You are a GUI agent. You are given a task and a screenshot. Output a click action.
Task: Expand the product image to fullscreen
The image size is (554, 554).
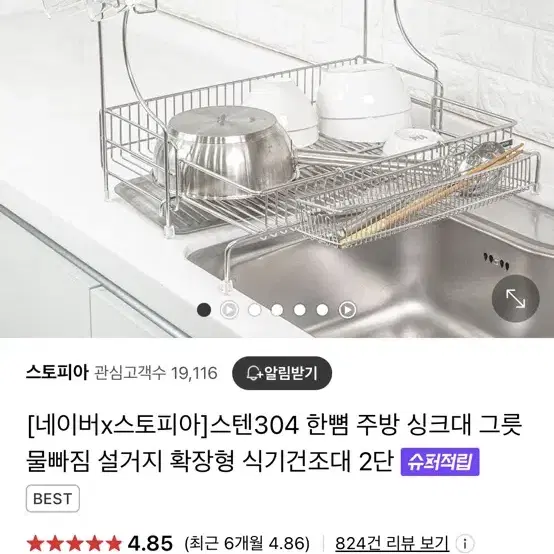[515, 299]
